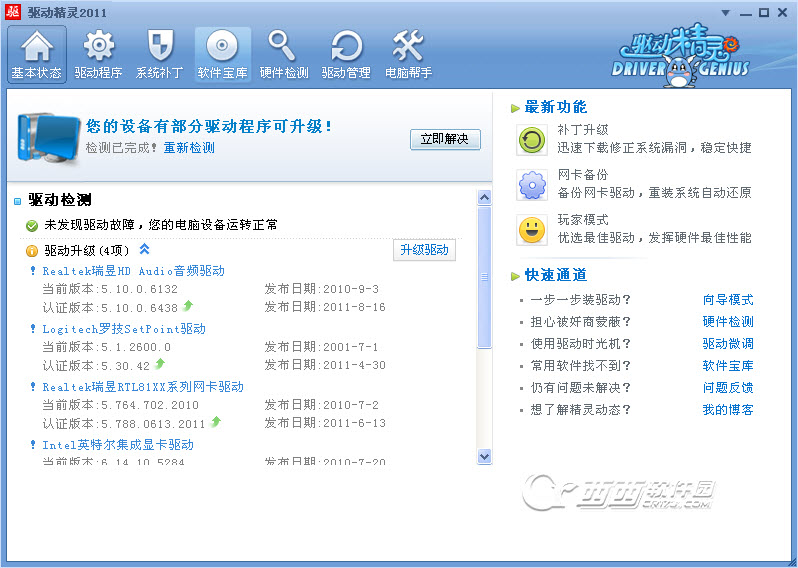Click the 最新功能 green triangle marker
Viewport: 798px width, 568px height.
[x=515, y=108]
